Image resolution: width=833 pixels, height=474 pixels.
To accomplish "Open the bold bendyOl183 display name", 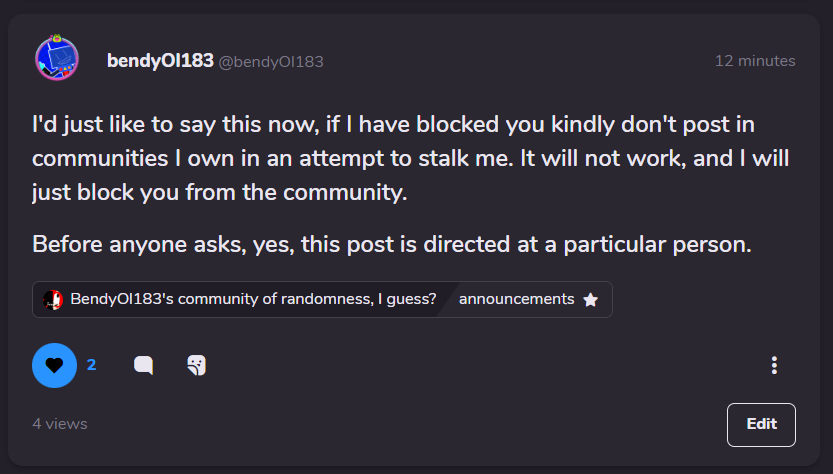I will tap(160, 61).
